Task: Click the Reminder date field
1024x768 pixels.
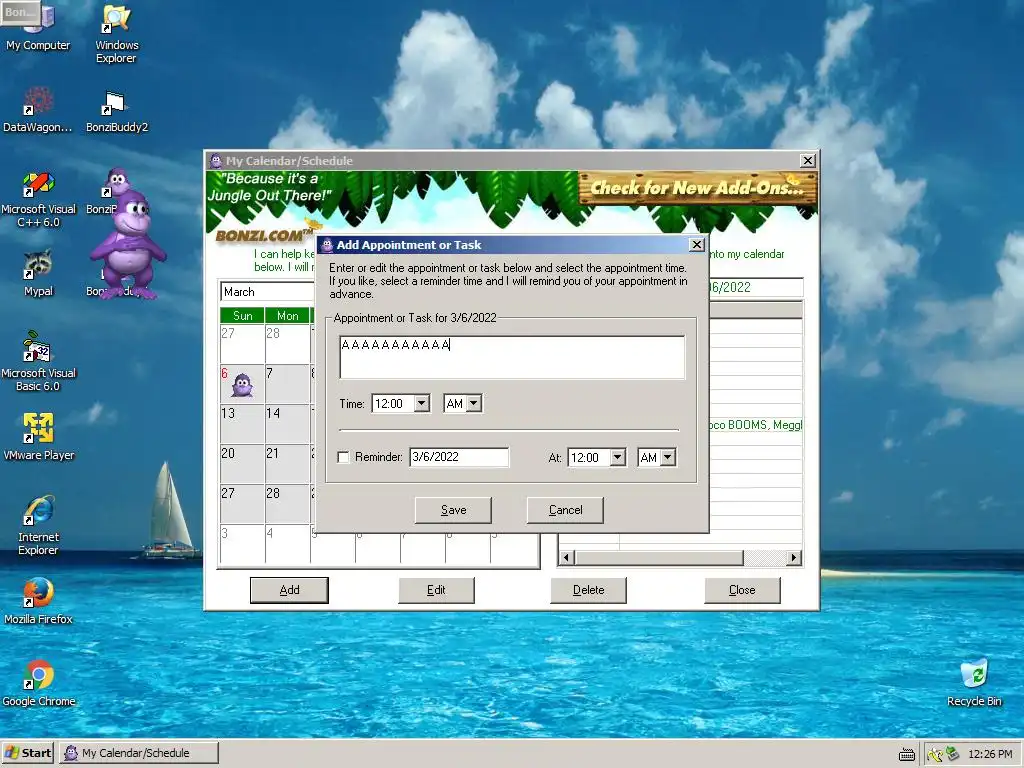Action: (x=459, y=457)
